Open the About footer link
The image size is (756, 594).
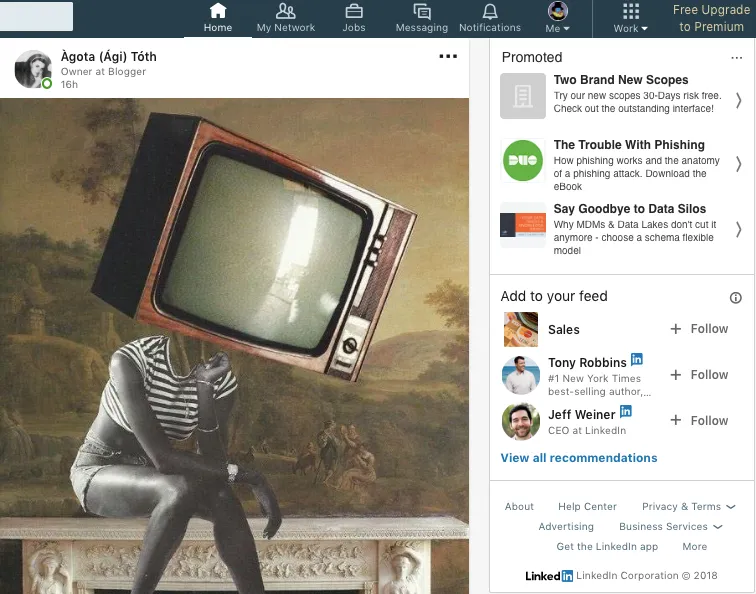[519, 506]
